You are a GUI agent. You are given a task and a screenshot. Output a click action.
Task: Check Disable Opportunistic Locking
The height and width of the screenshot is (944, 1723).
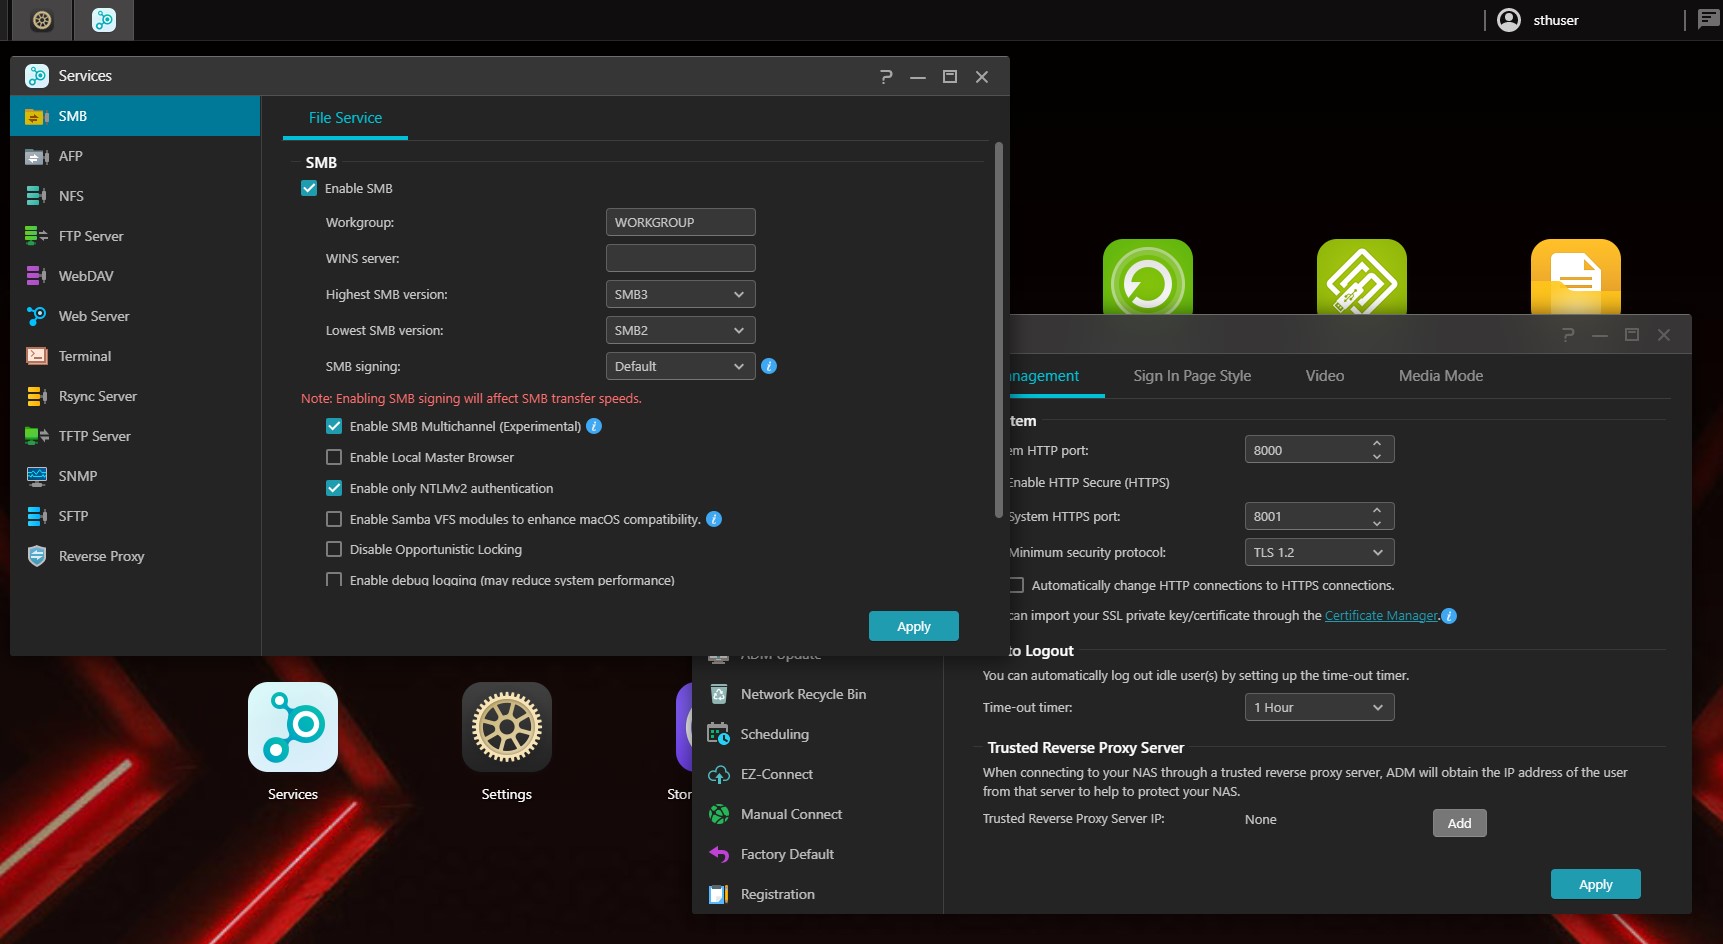(x=334, y=549)
